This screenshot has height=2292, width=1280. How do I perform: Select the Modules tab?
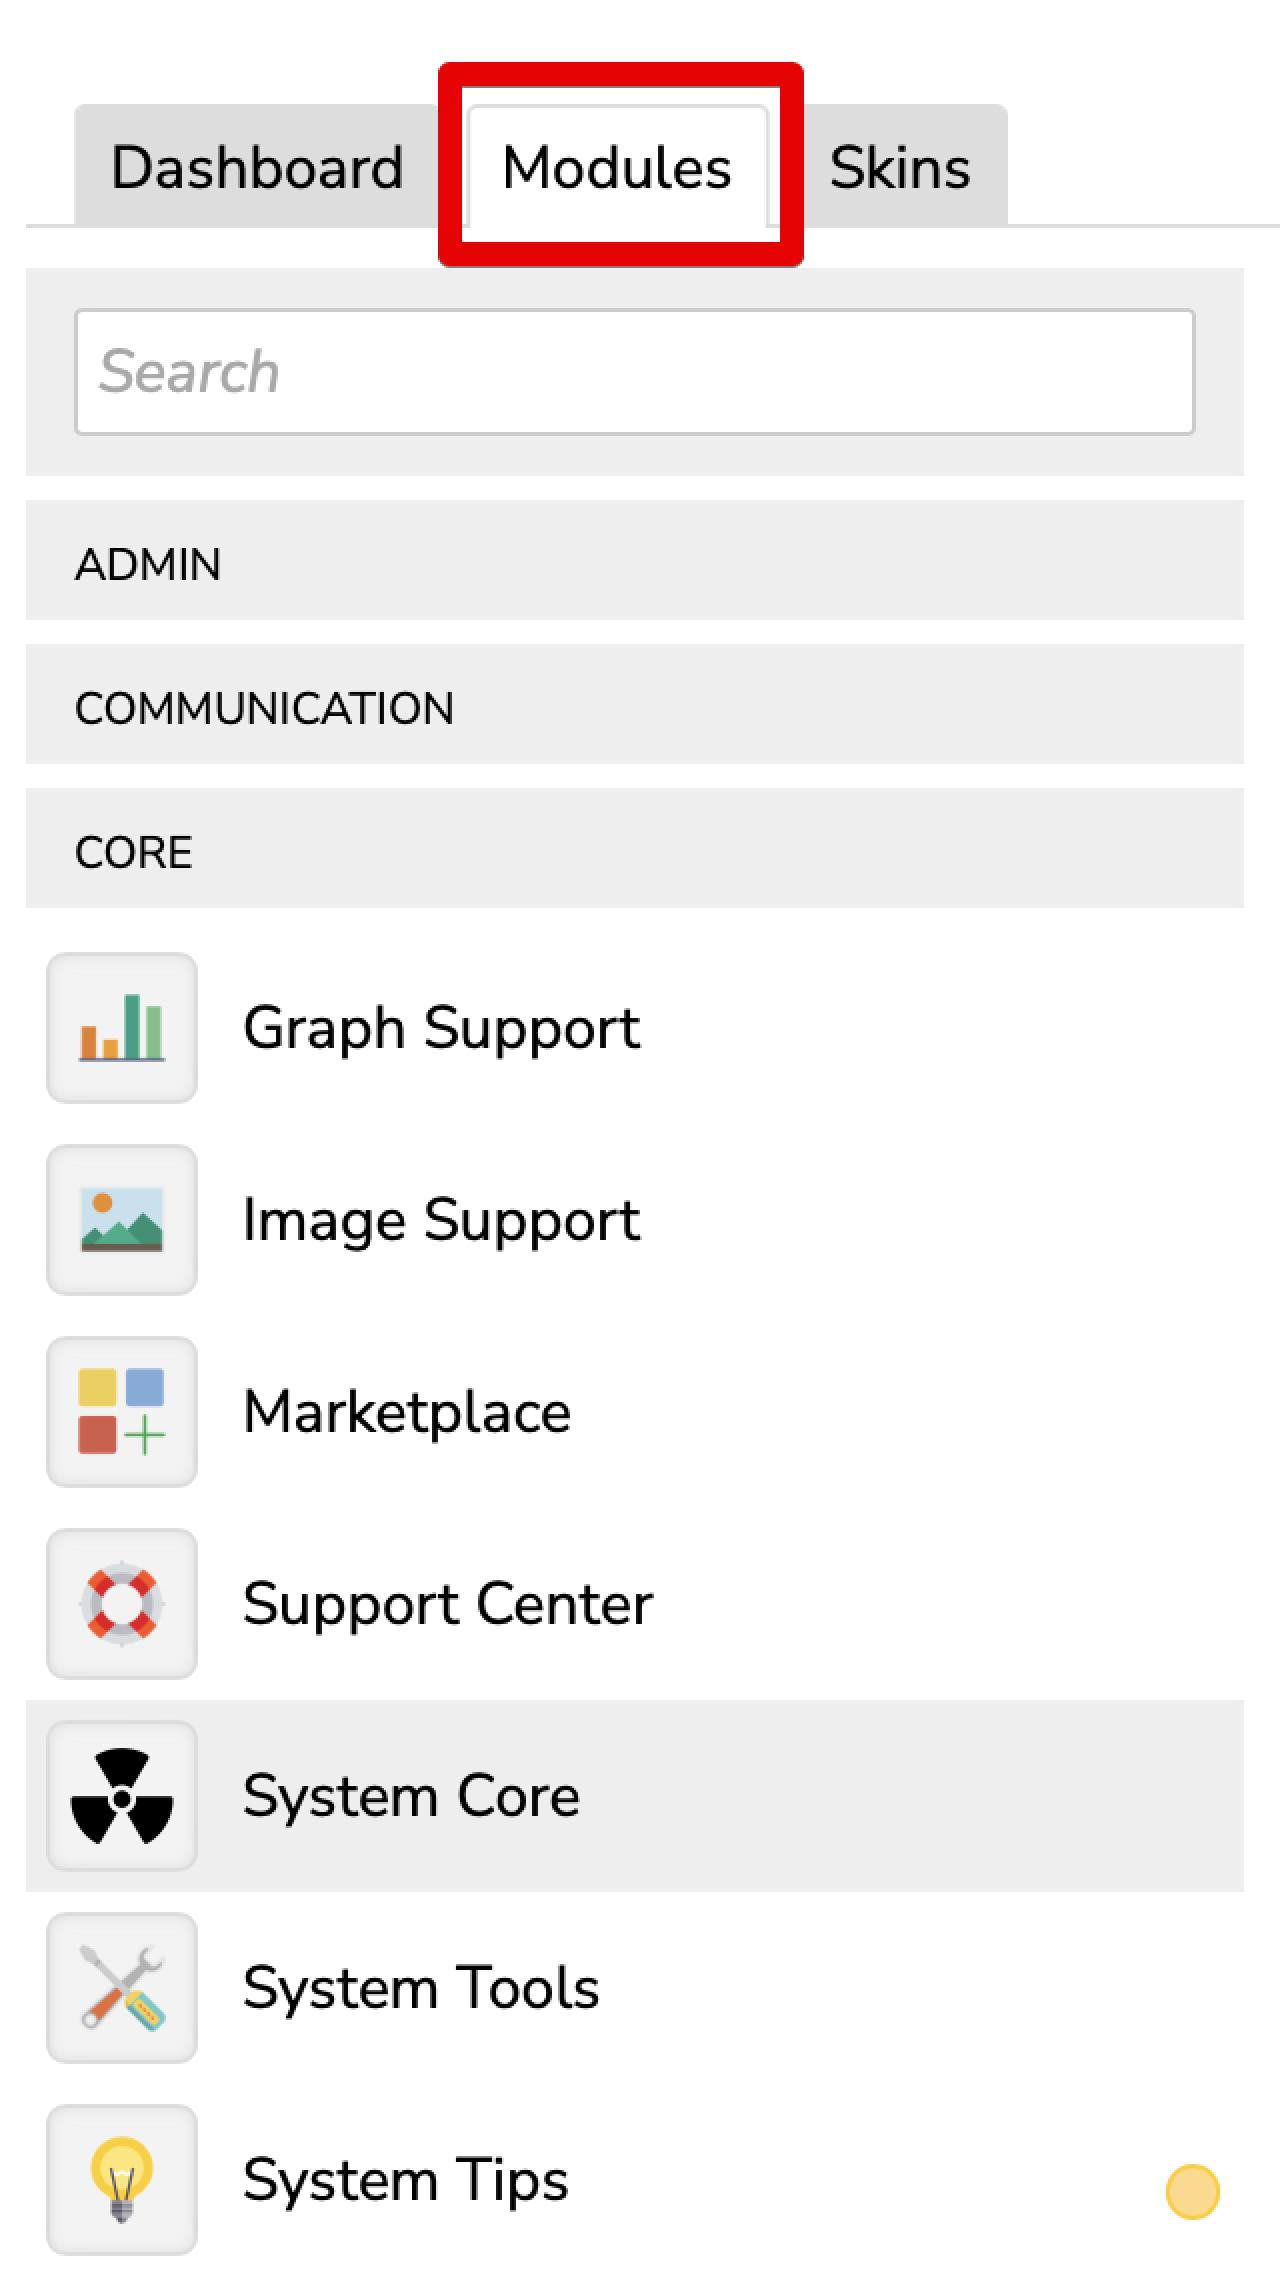coord(617,167)
